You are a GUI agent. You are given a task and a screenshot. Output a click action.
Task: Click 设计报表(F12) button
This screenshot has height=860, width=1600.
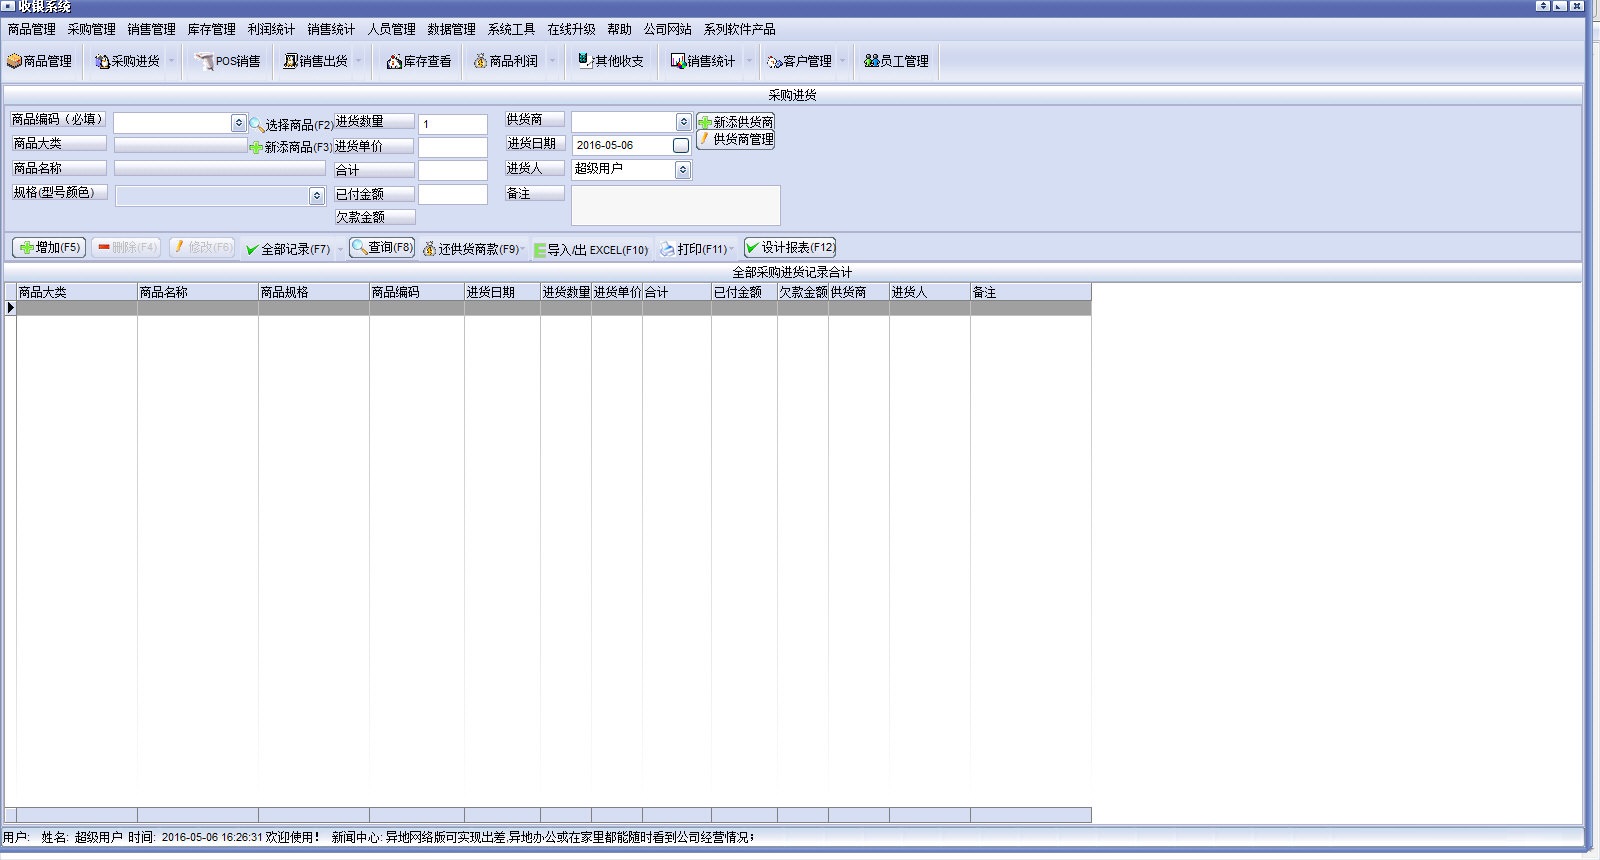coord(790,247)
